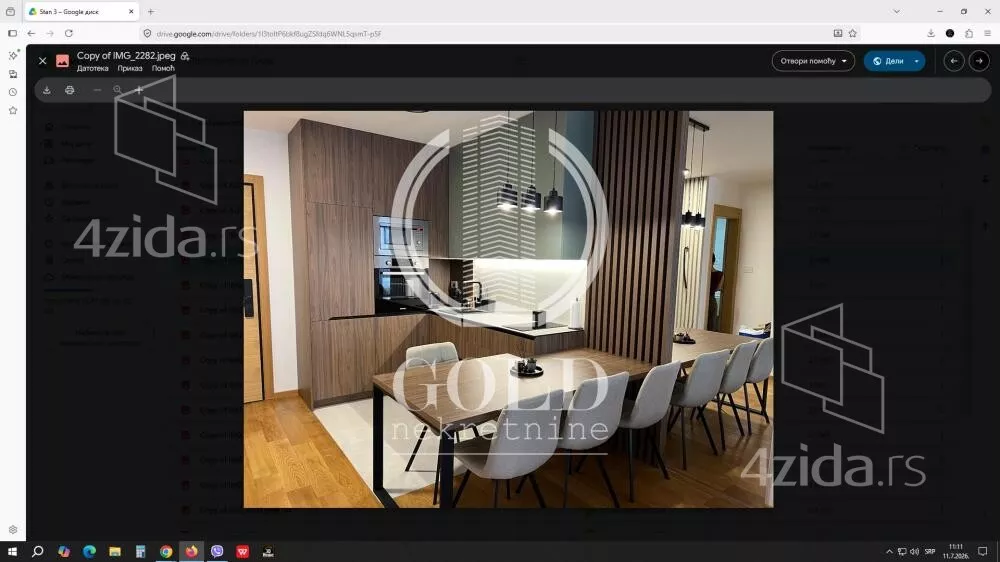
Task: Reset zoom with the magnifier icon
Action: point(117,90)
